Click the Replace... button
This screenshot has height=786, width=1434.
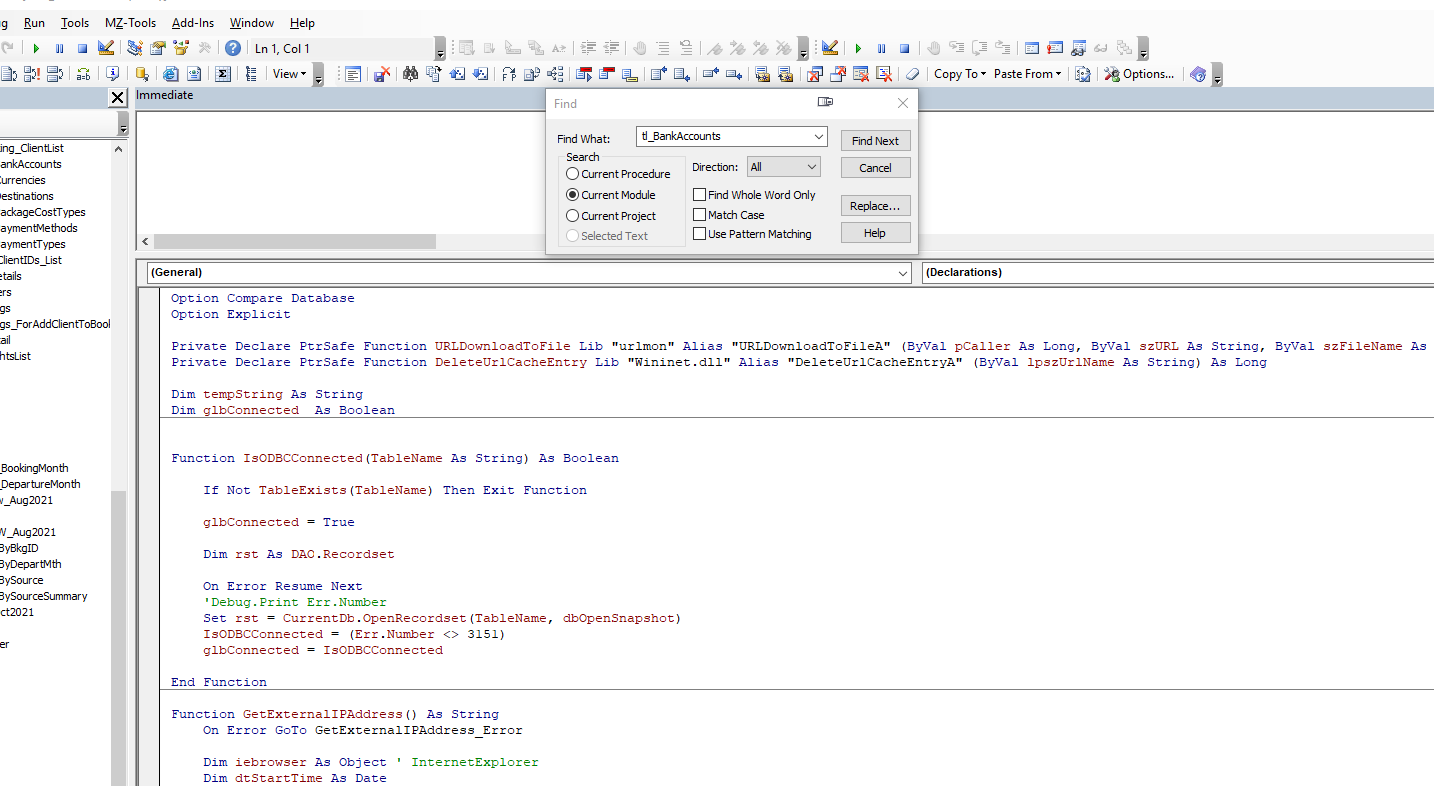[875, 206]
